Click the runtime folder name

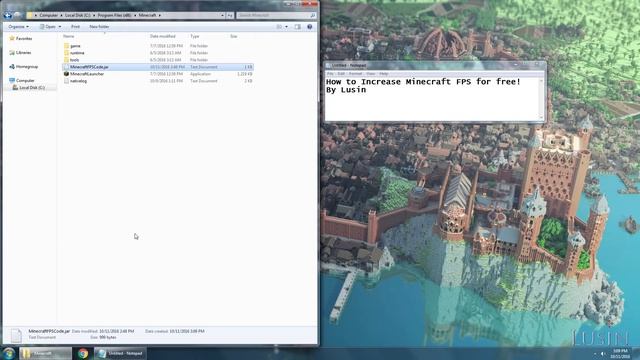(x=77, y=53)
